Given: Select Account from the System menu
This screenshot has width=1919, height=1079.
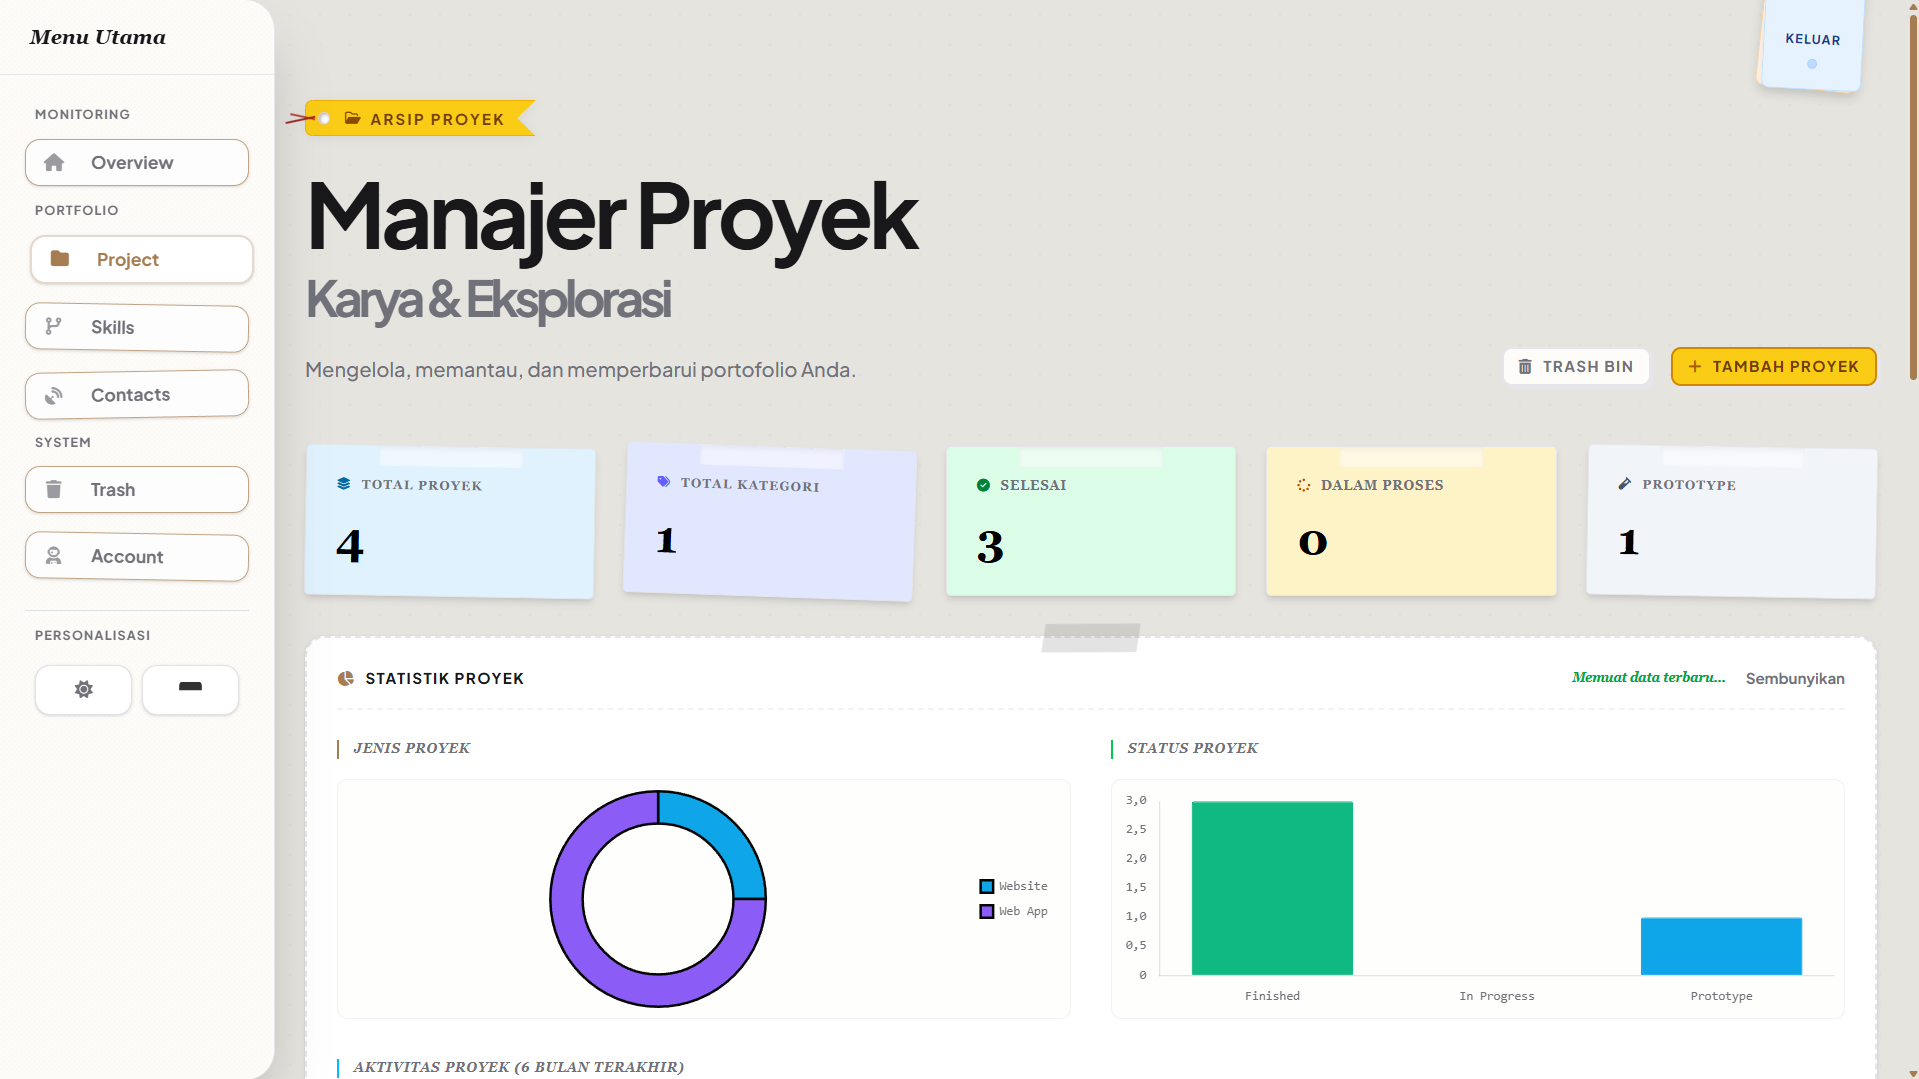Looking at the screenshot, I should (136, 557).
